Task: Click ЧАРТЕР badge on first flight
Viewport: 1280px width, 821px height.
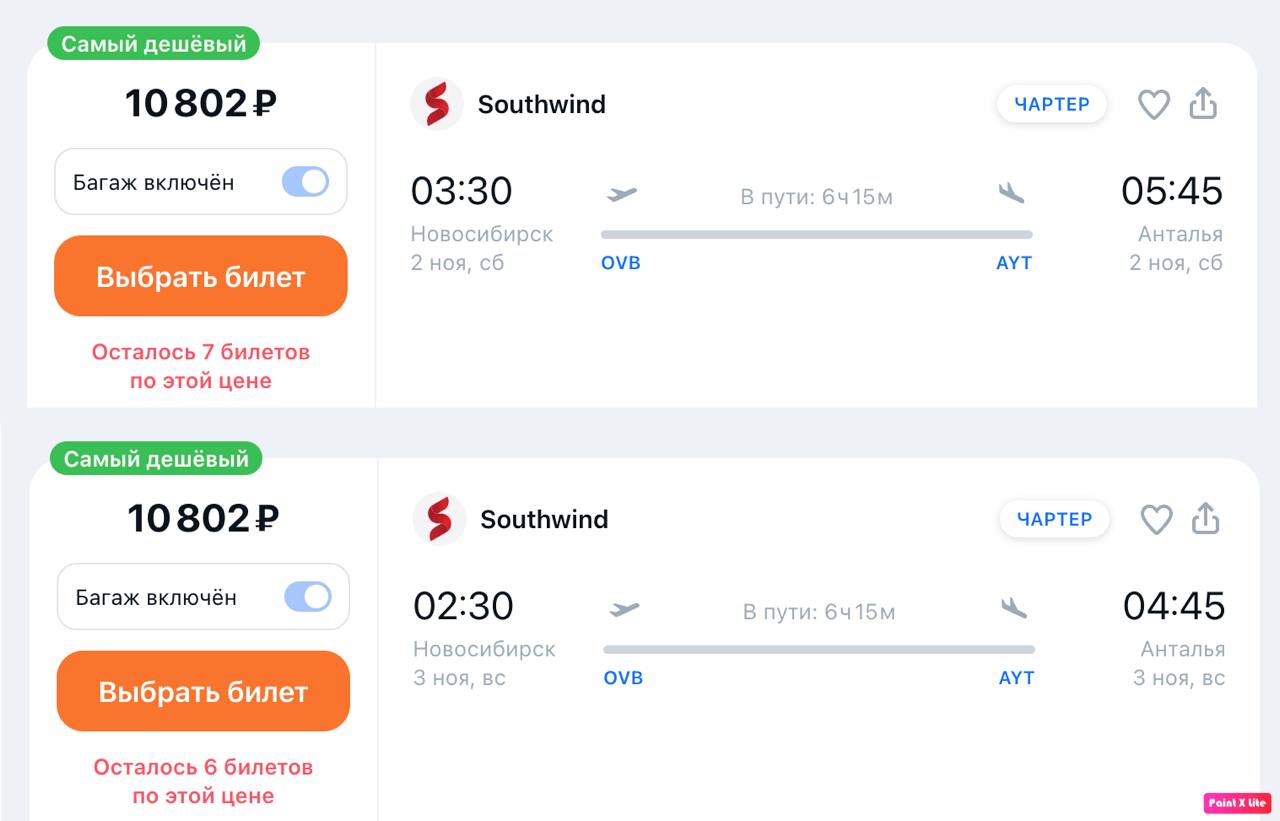Action: [1051, 104]
